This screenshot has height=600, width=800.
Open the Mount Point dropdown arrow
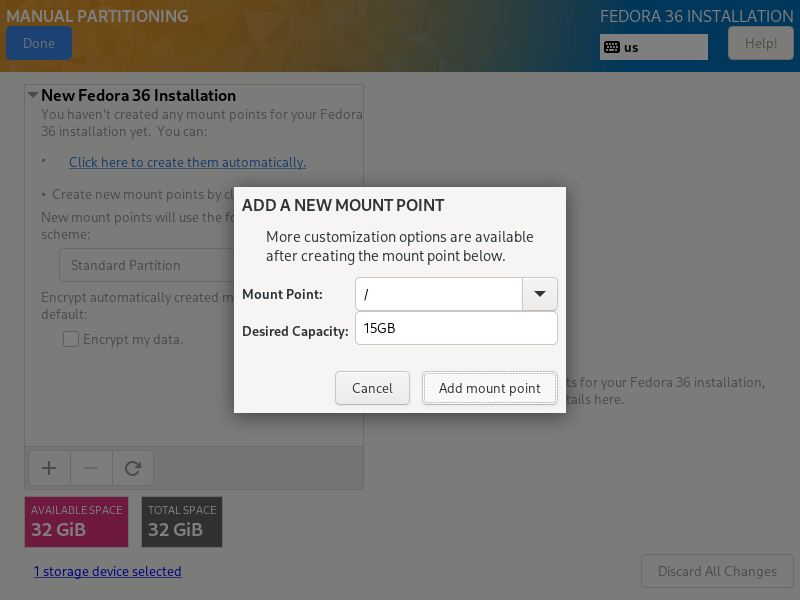540,294
